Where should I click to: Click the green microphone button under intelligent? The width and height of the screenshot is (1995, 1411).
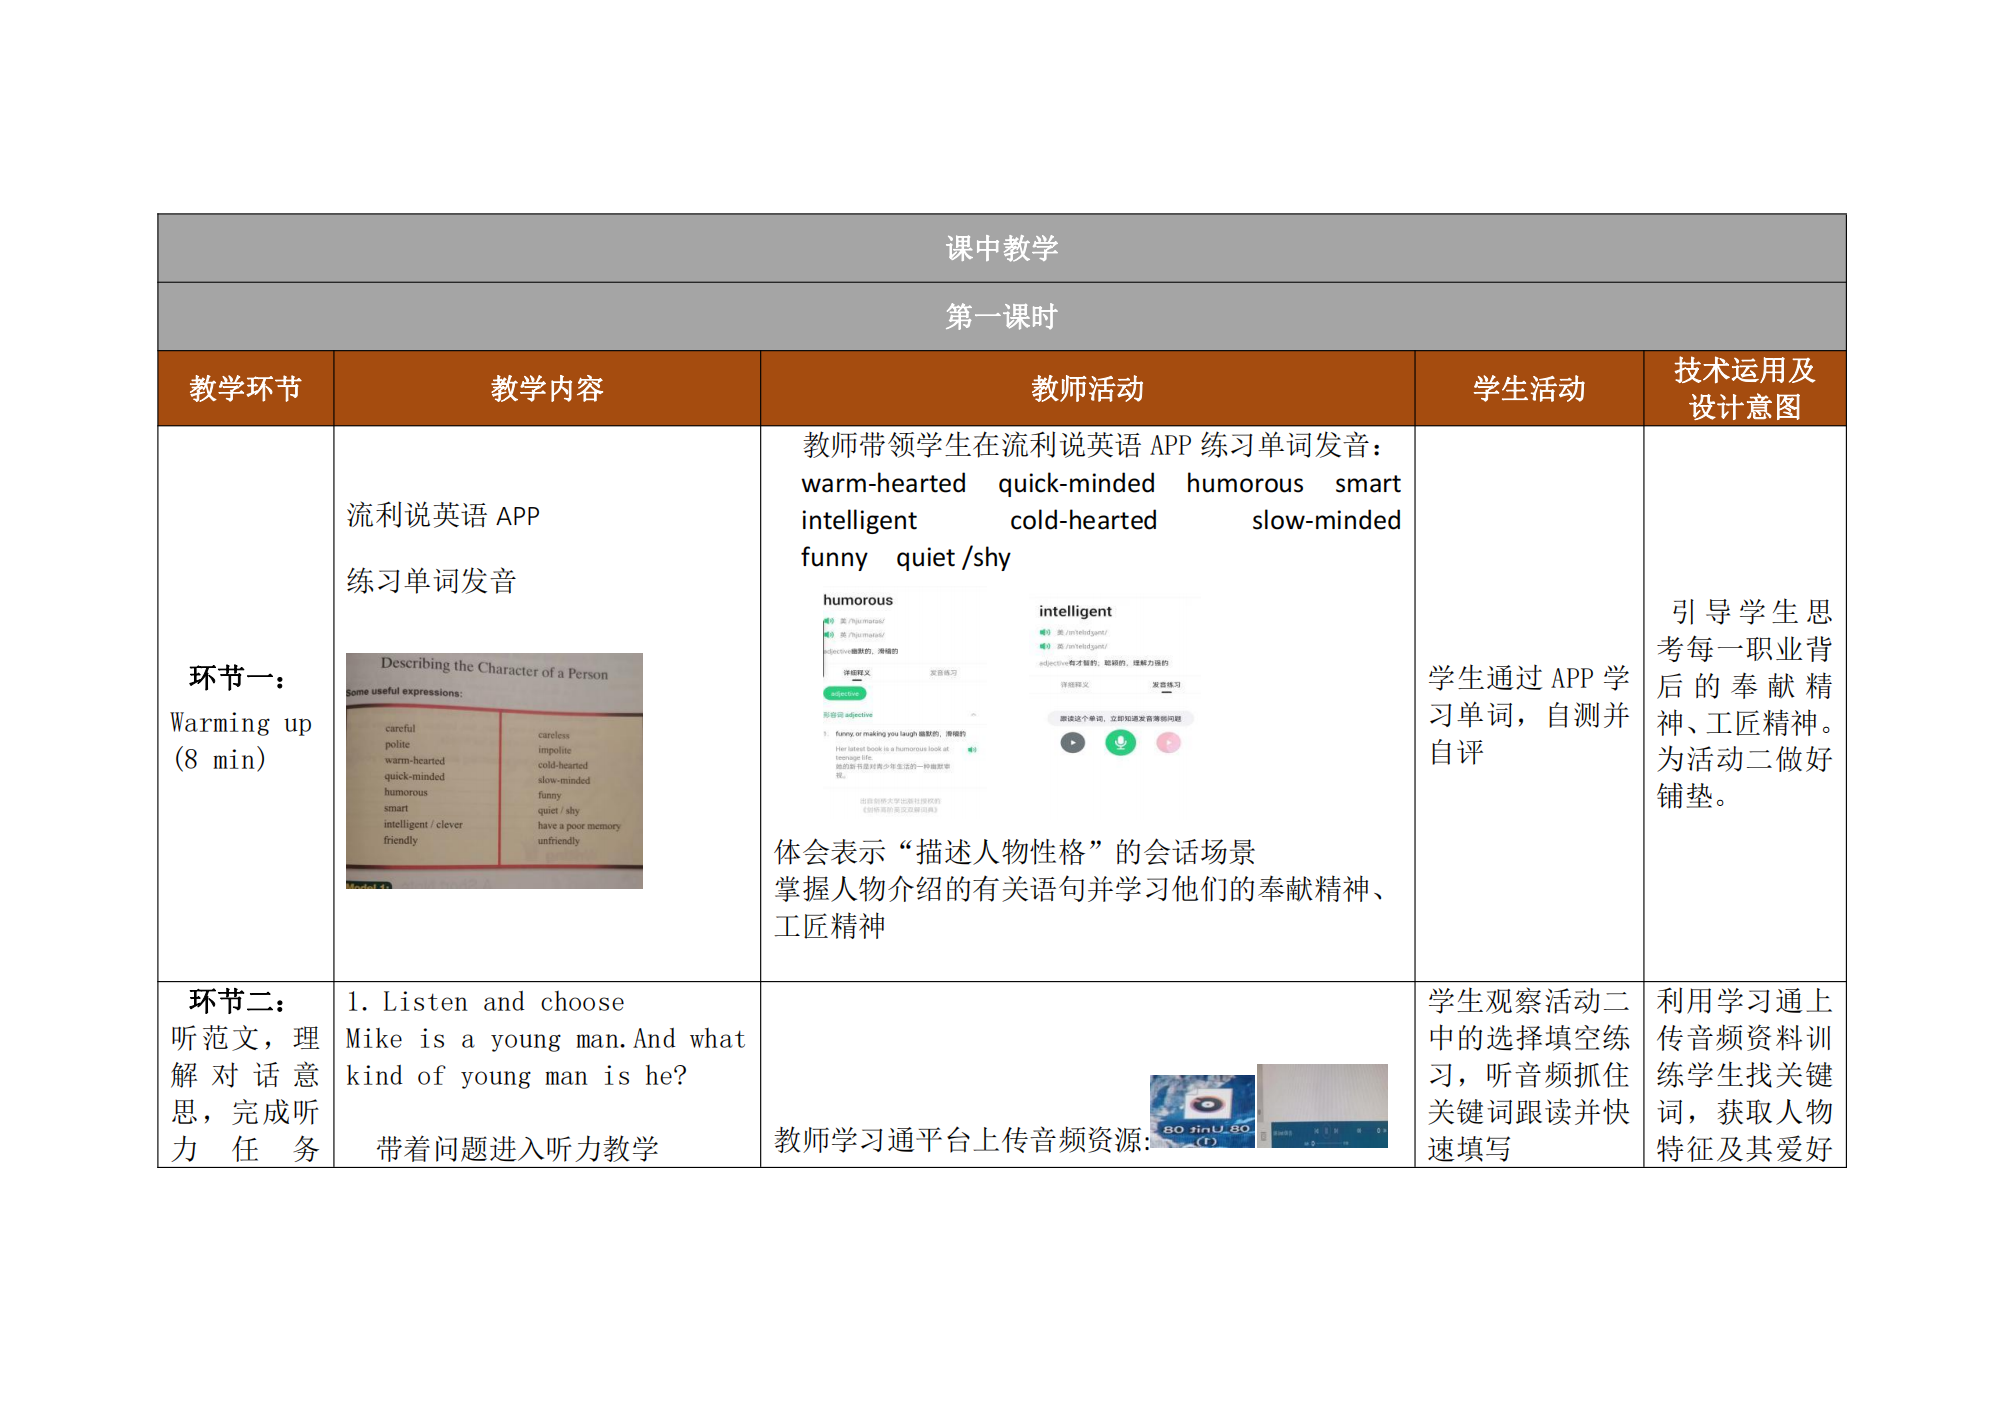click(x=1120, y=742)
